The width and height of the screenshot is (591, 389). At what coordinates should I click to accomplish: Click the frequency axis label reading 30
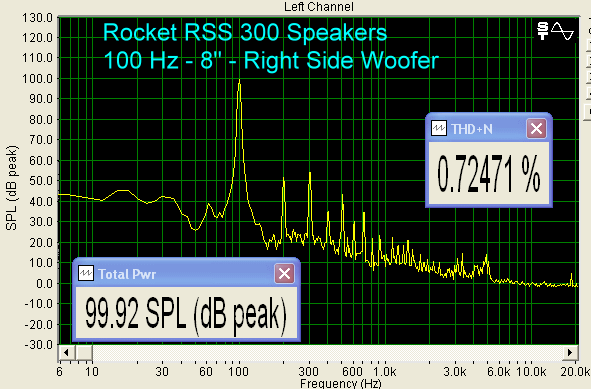pos(162,372)
